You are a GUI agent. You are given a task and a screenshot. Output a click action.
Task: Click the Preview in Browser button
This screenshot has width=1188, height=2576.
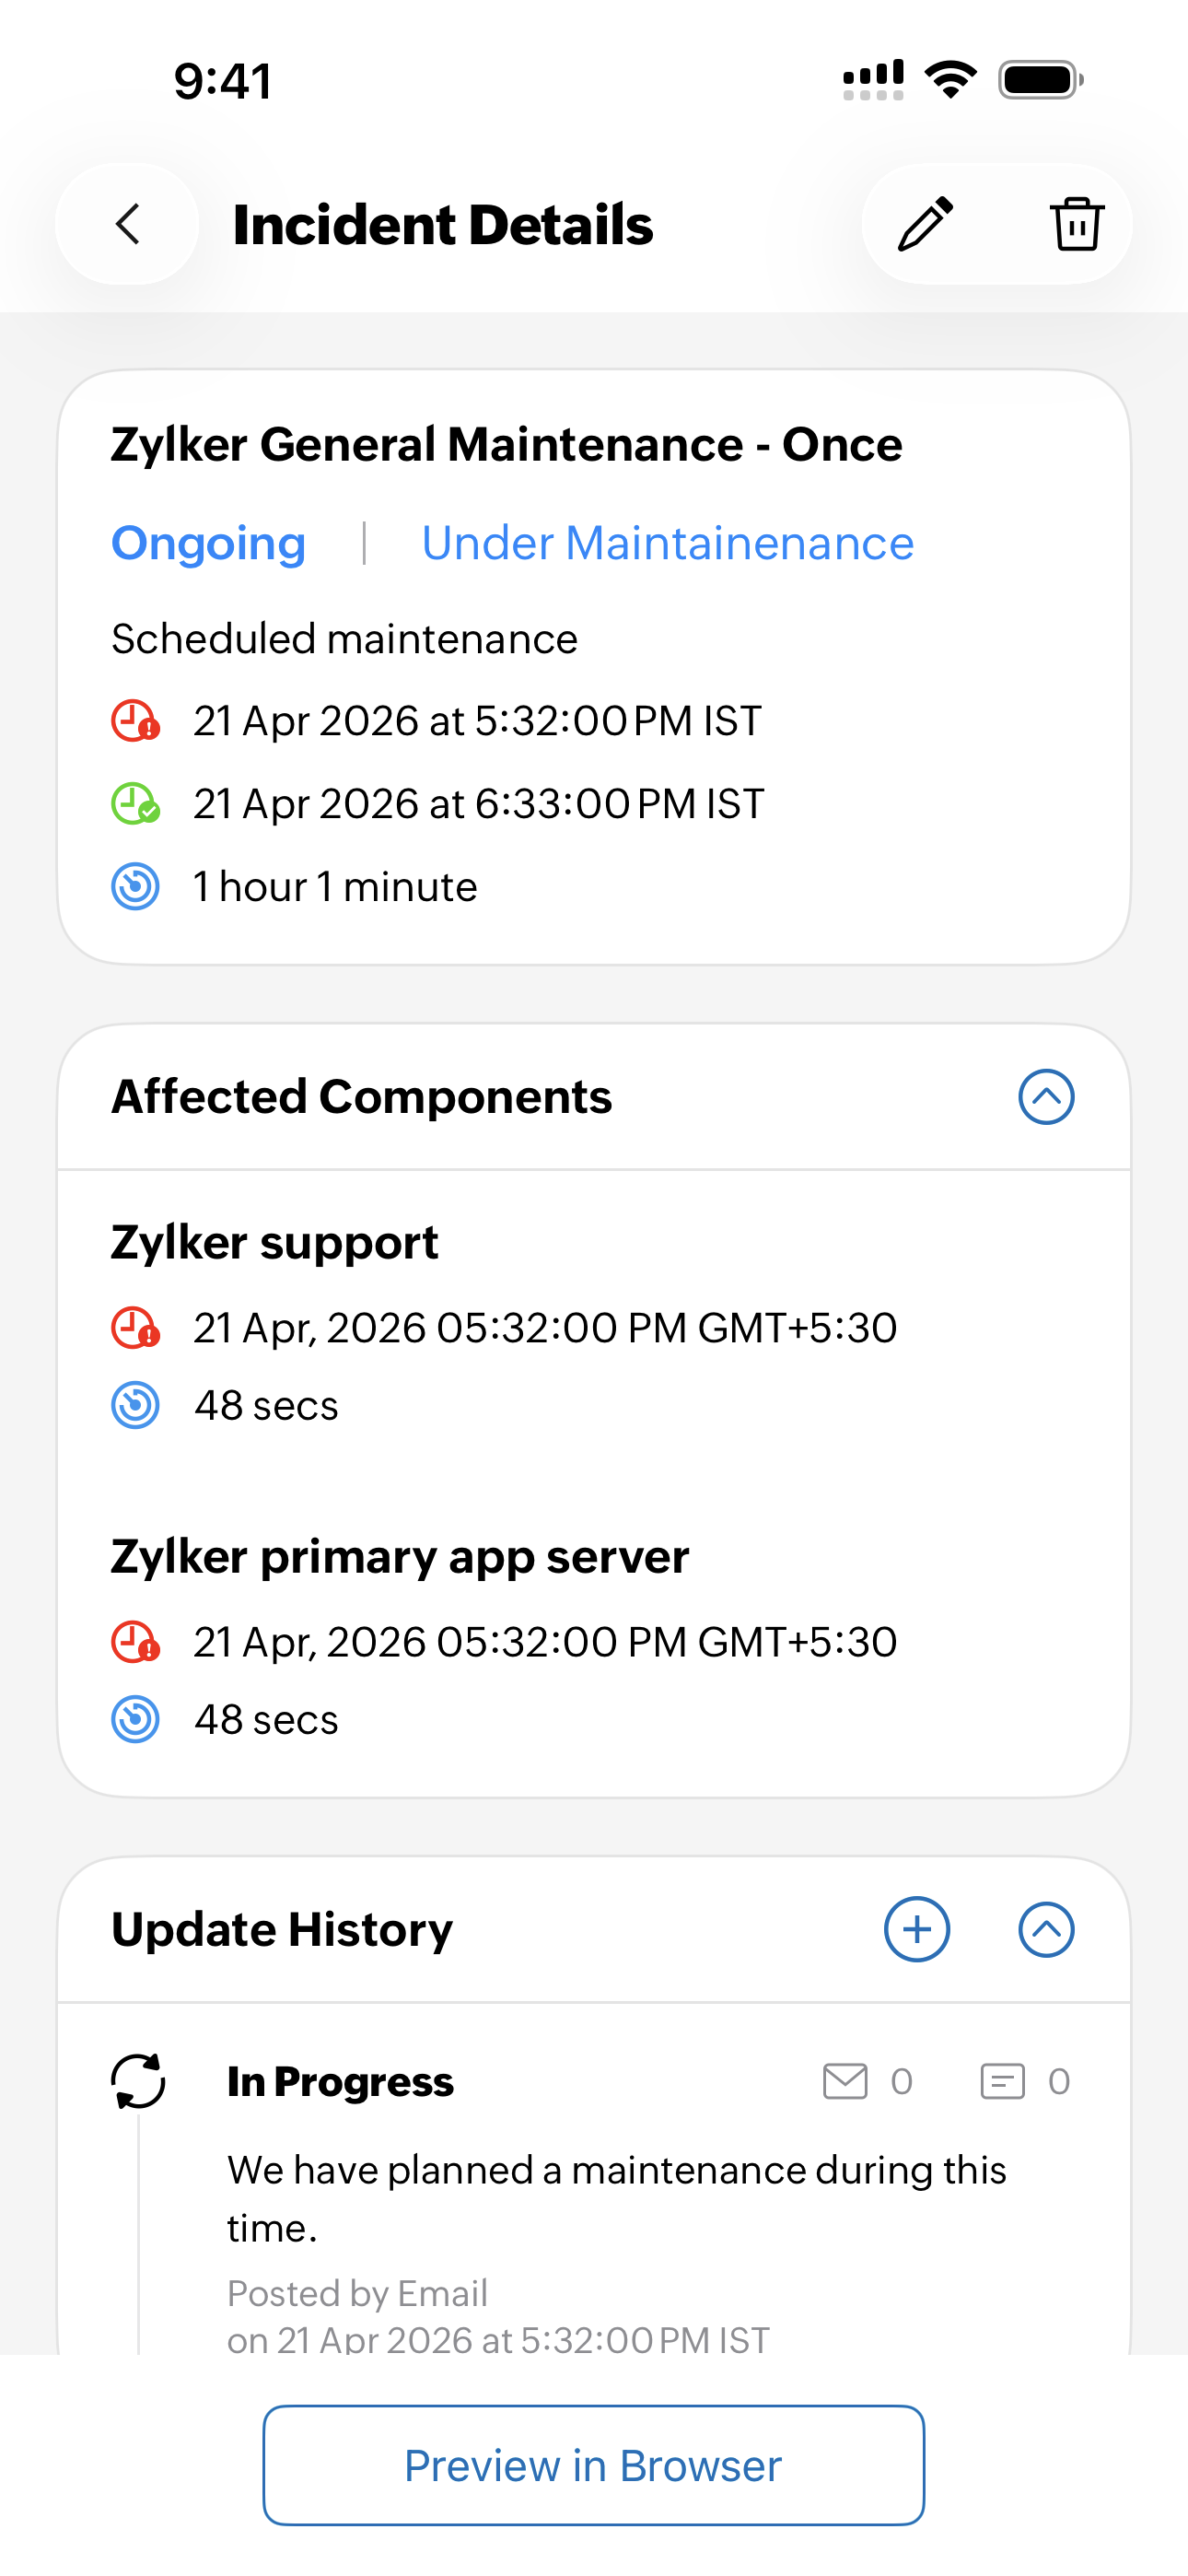tap(593, 2465)
